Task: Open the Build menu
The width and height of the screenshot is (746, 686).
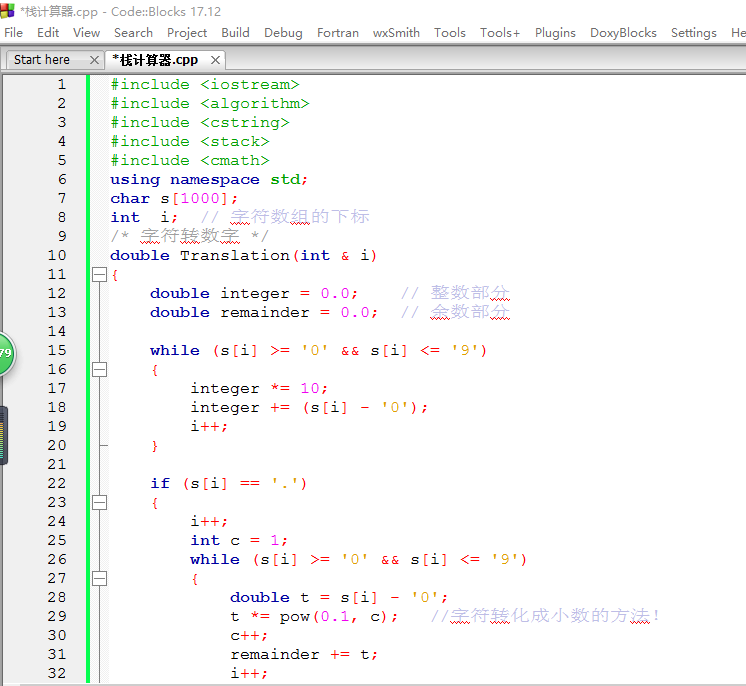Action: [x=236, y=33]
